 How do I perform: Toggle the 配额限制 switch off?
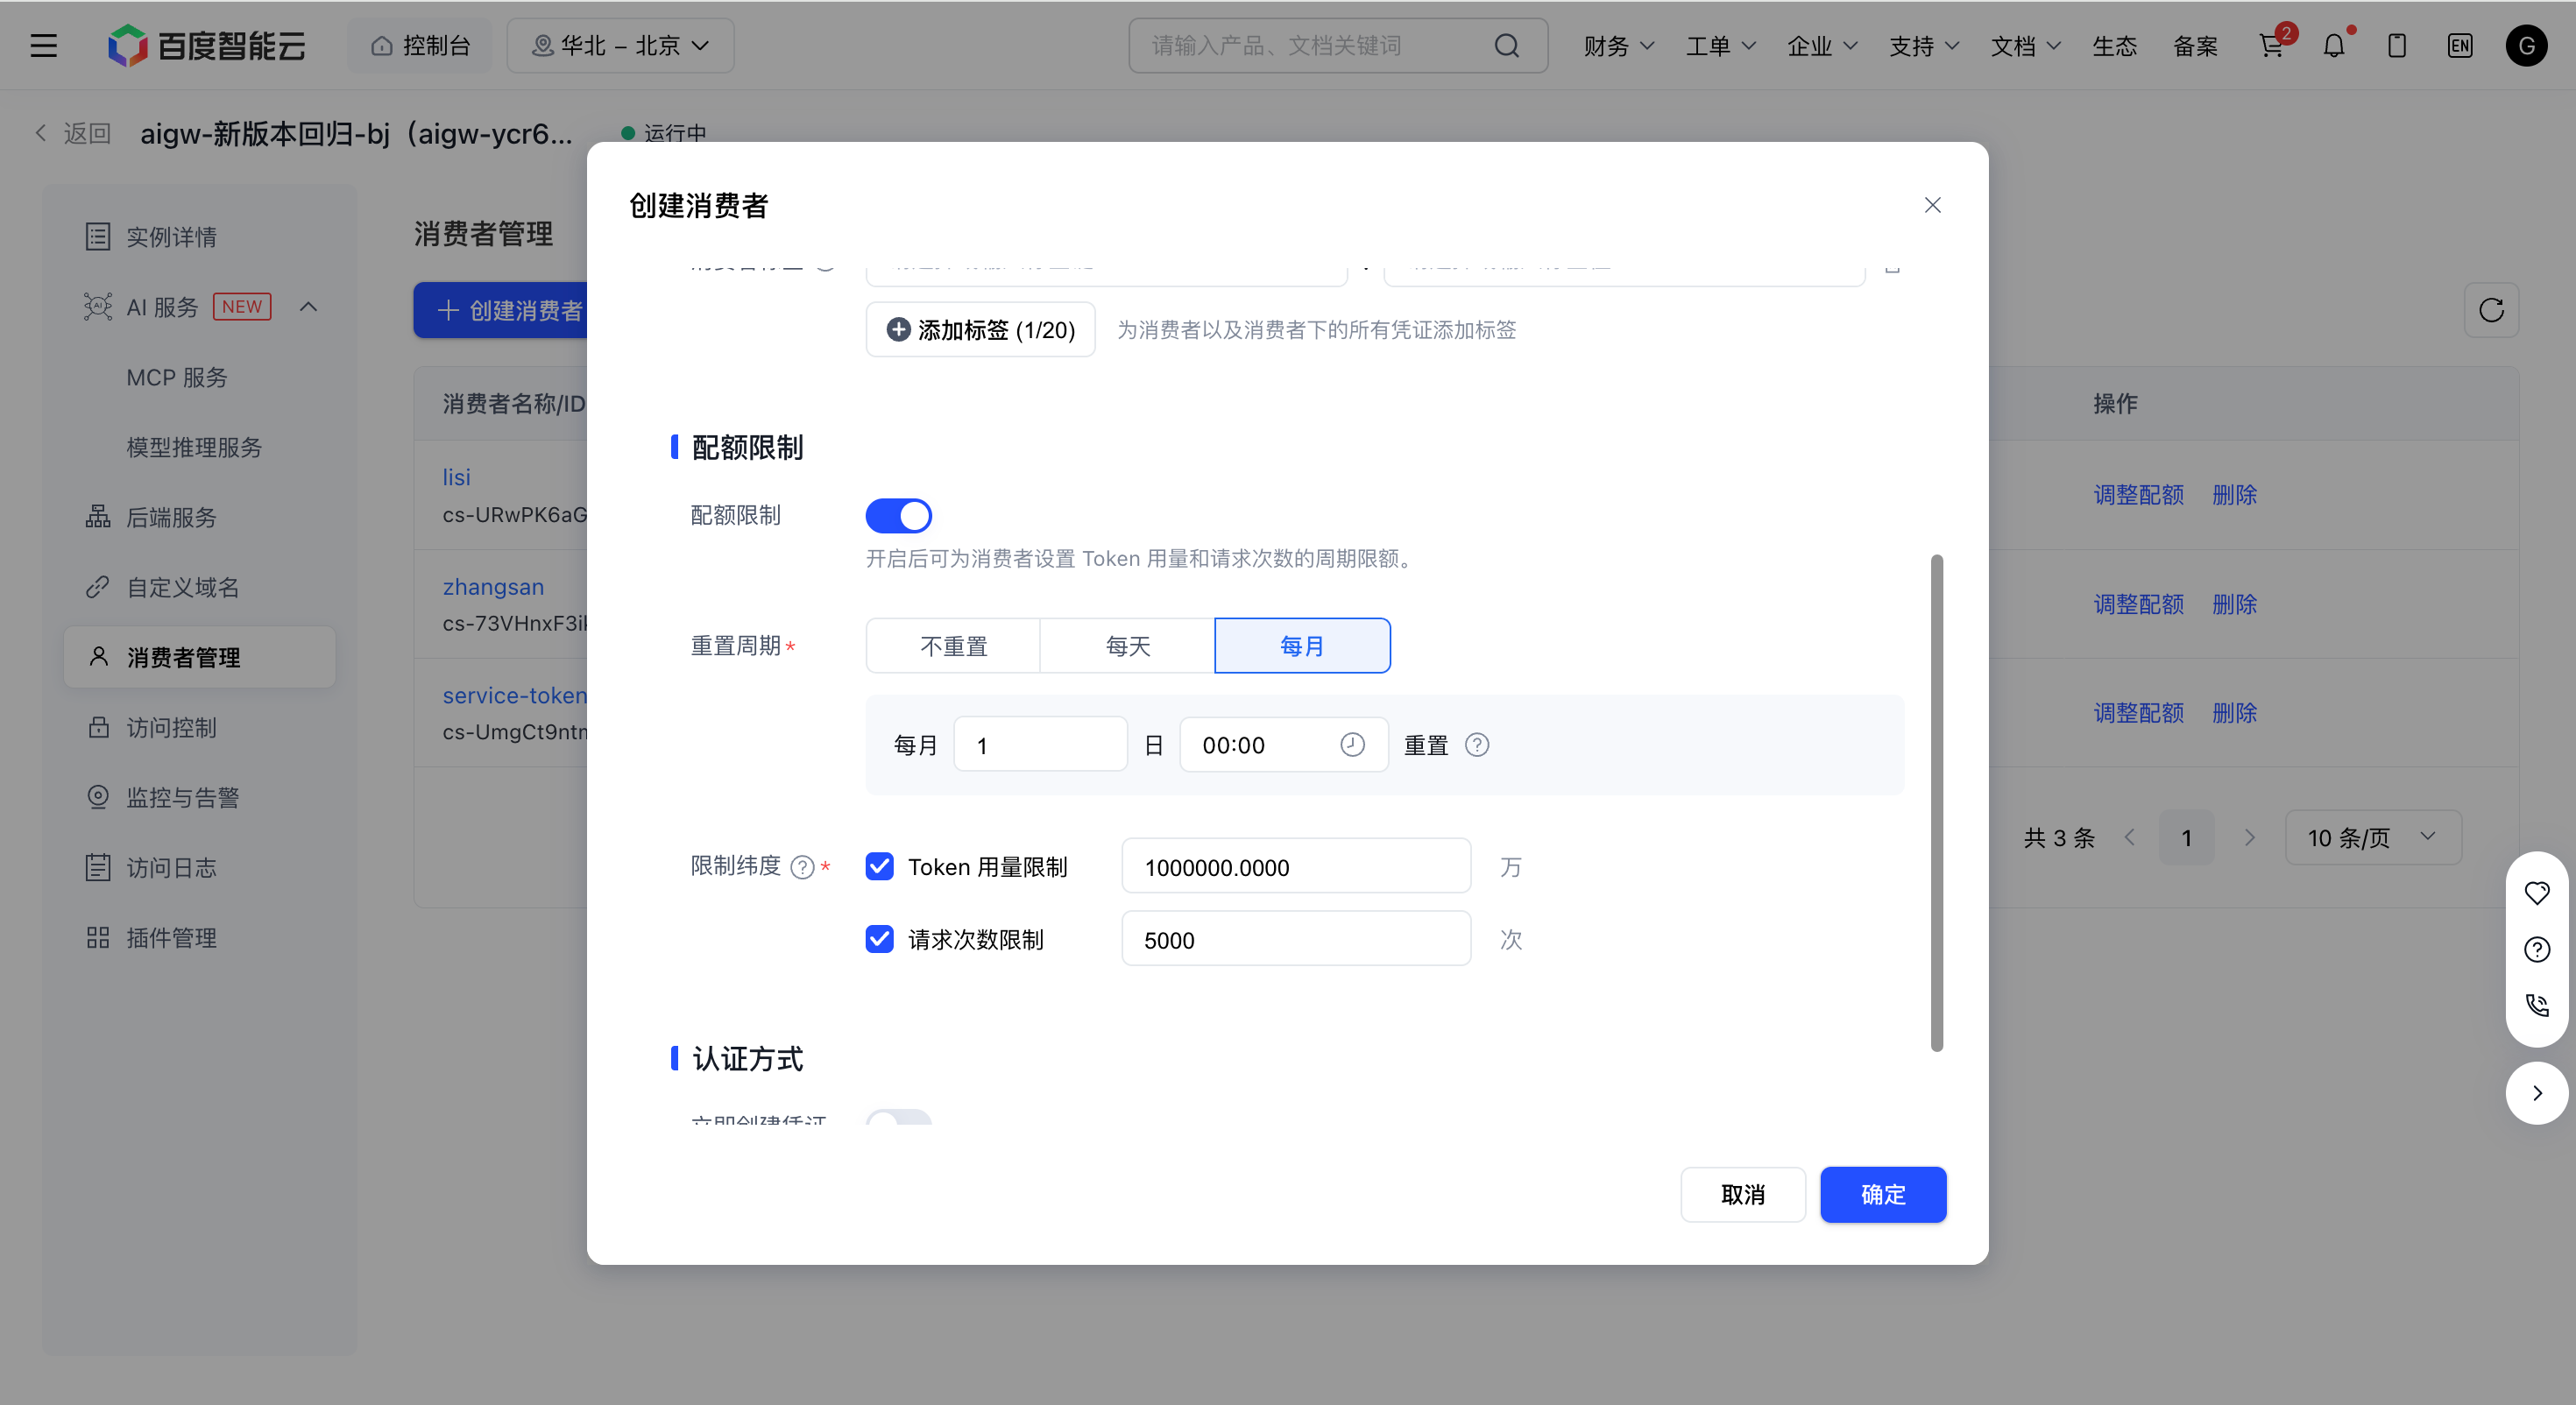[898, 516]
